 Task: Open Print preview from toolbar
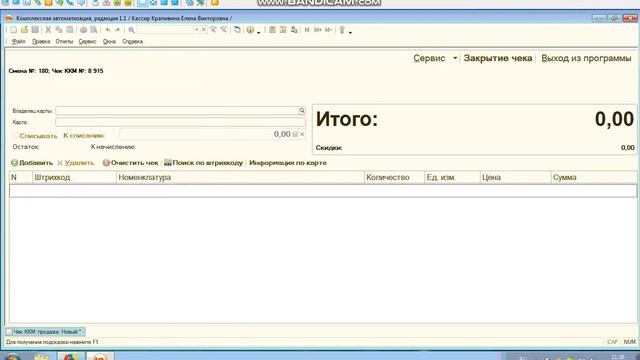click(x=94, y=30)
